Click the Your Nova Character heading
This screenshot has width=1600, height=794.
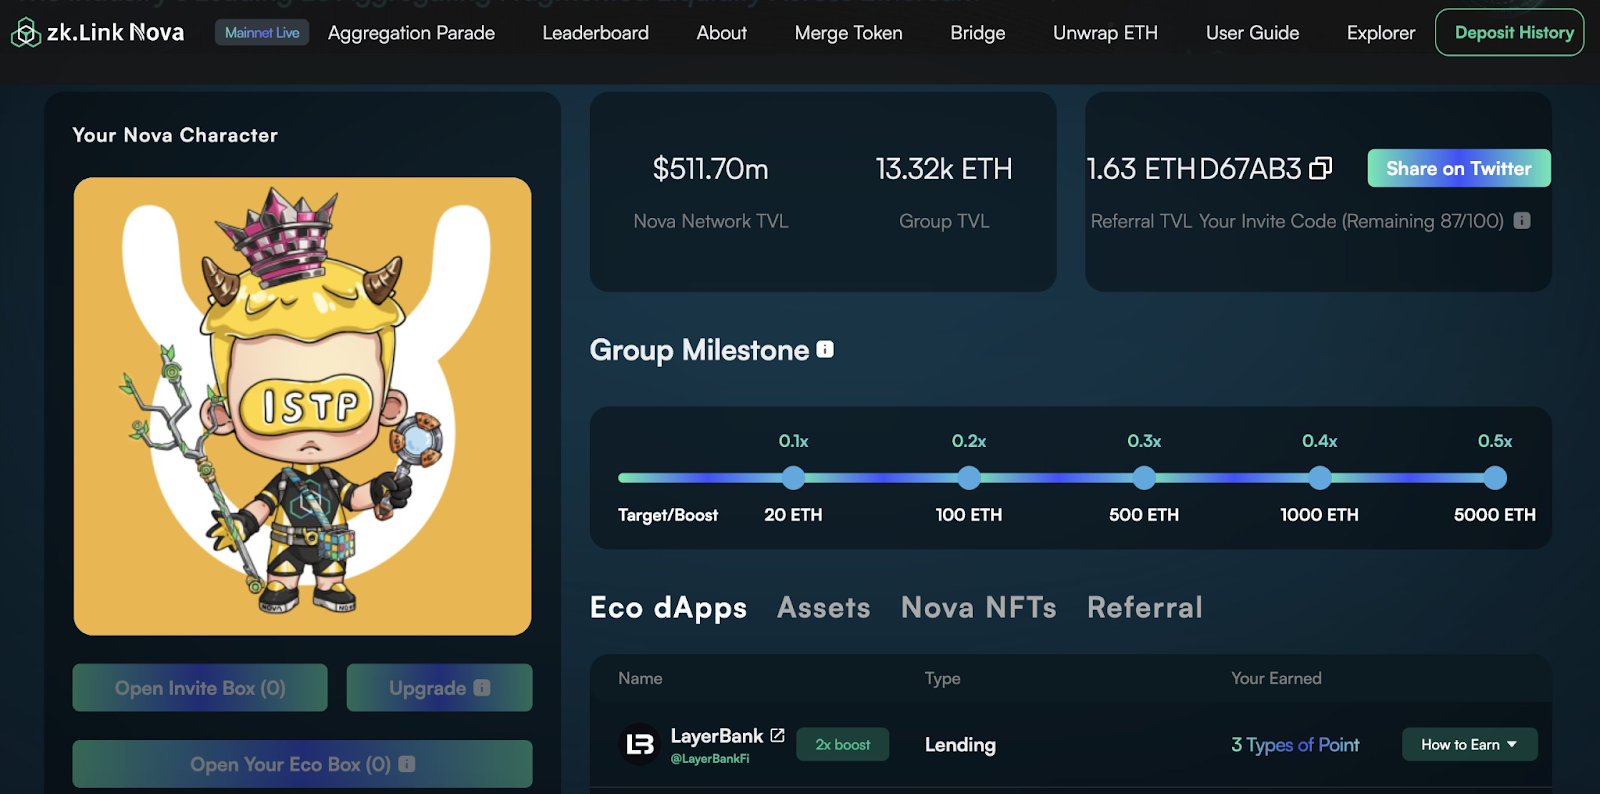coord(175,135)
